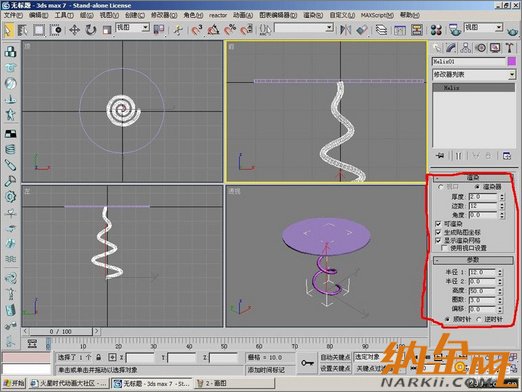Toggle the 3D Snaps magnet icon
The image size is (522, 392).
point(197,30)
